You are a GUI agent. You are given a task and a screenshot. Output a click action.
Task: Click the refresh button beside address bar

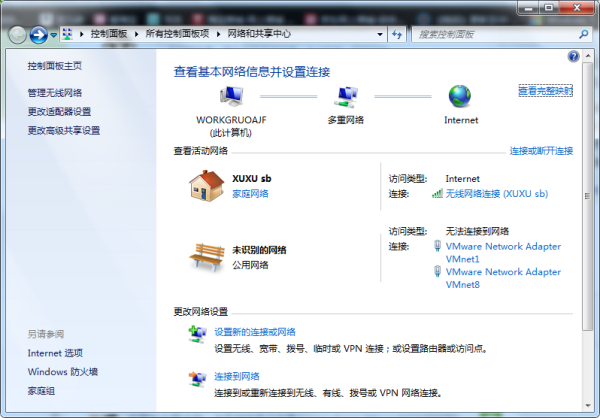[397, 34]
